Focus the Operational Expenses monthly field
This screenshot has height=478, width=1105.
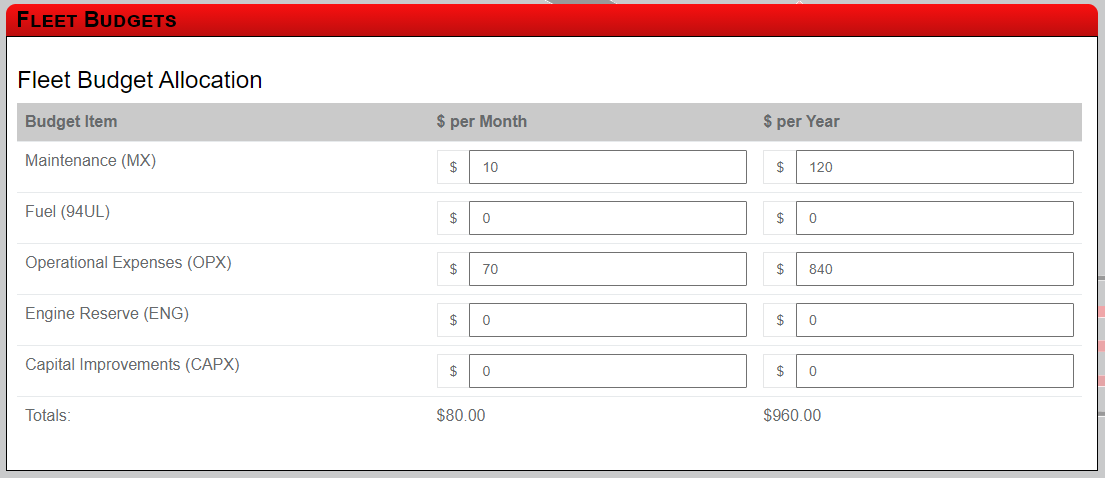pos(607,269)
